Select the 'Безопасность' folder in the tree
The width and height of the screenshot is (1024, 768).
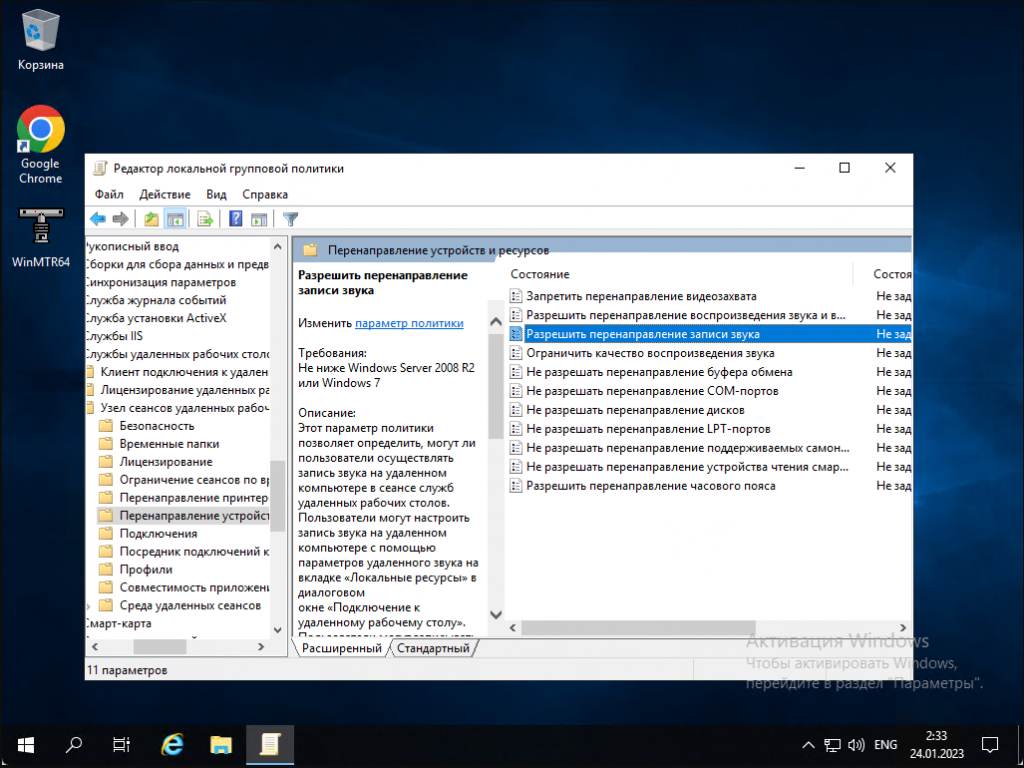pos(156,426)
